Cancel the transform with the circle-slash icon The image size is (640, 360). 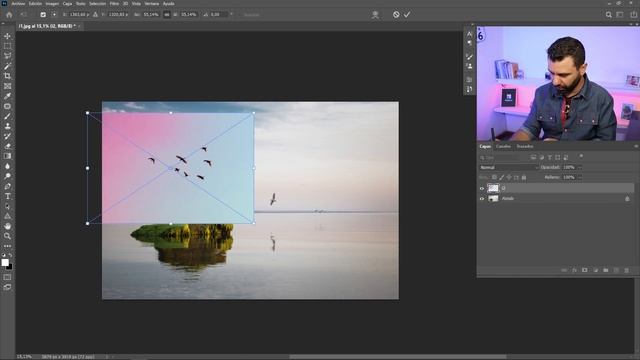click(396, 14)
